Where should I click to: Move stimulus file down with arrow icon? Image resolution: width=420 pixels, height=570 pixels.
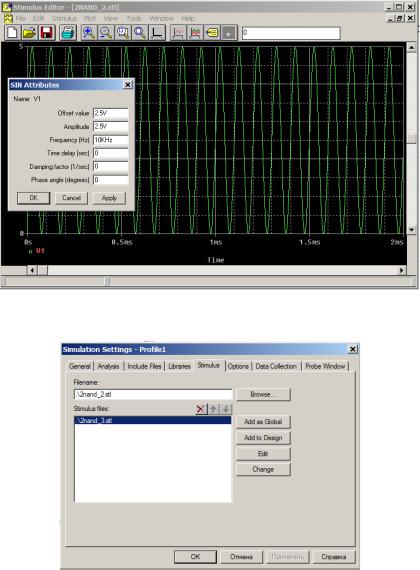(x=226, y=409)
